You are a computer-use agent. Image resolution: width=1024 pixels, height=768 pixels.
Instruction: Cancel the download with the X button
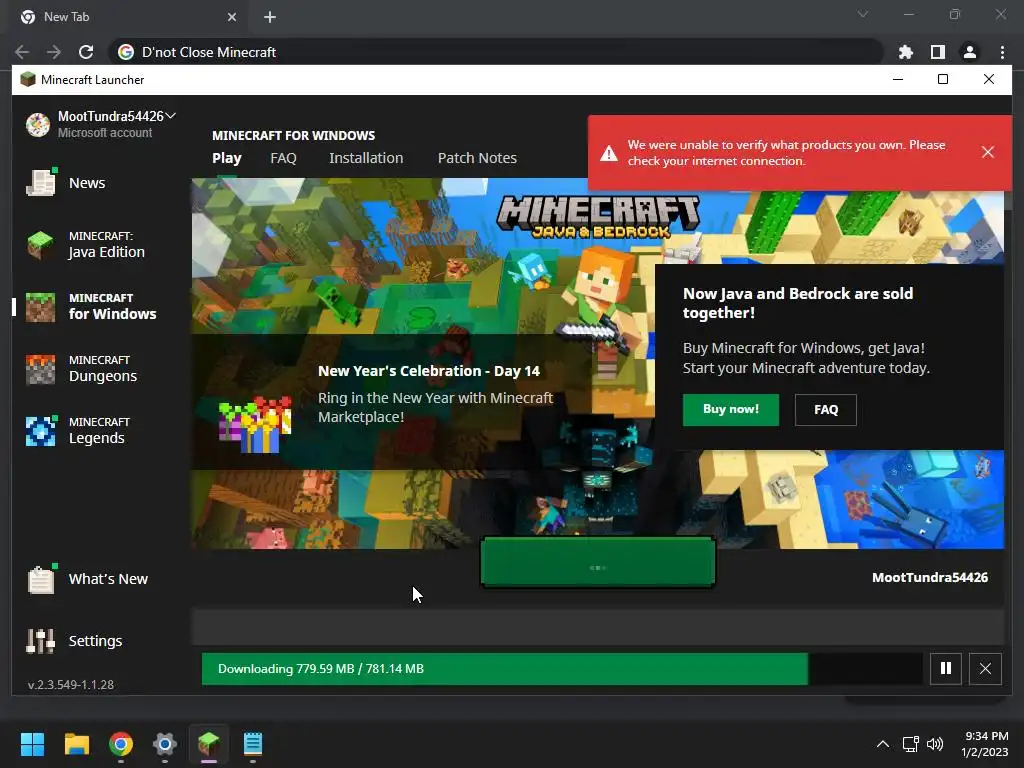[985, 668]
